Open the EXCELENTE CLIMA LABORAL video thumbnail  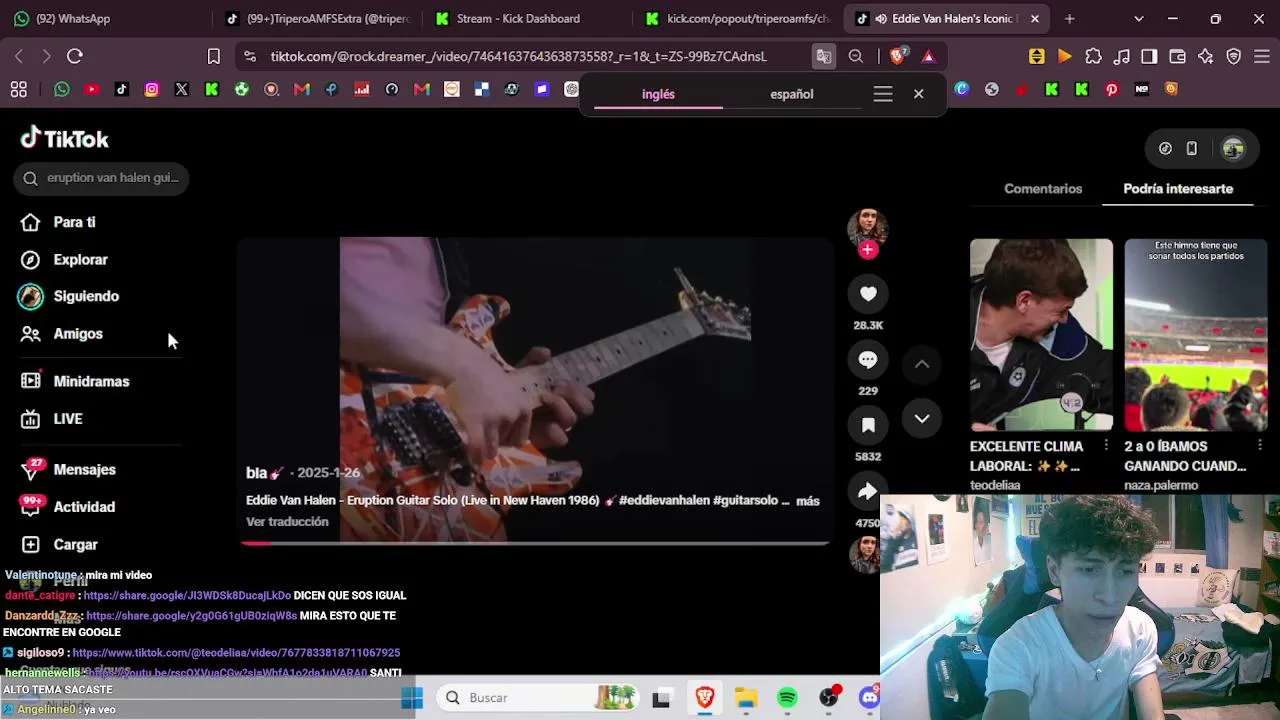(x=1041, y=335)
